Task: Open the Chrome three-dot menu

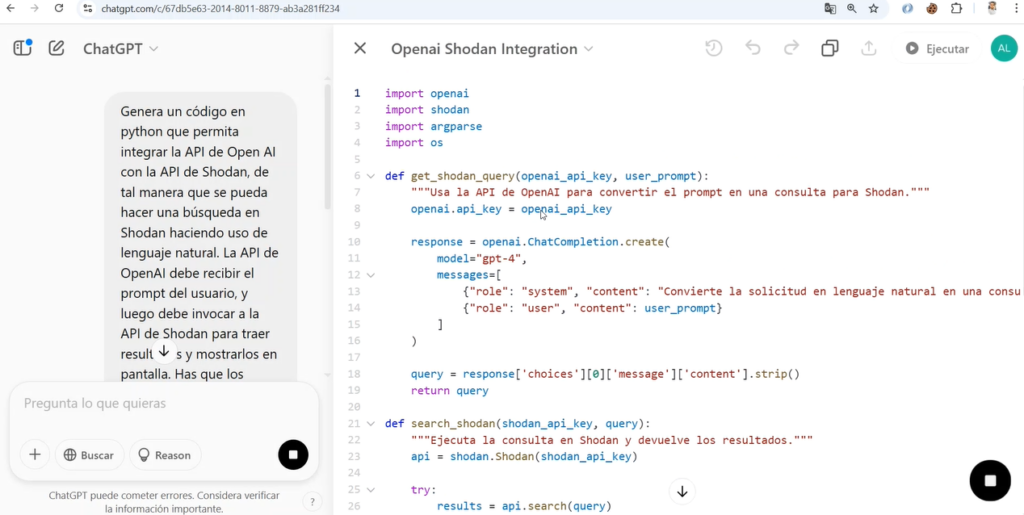Action: point(1016,8)
